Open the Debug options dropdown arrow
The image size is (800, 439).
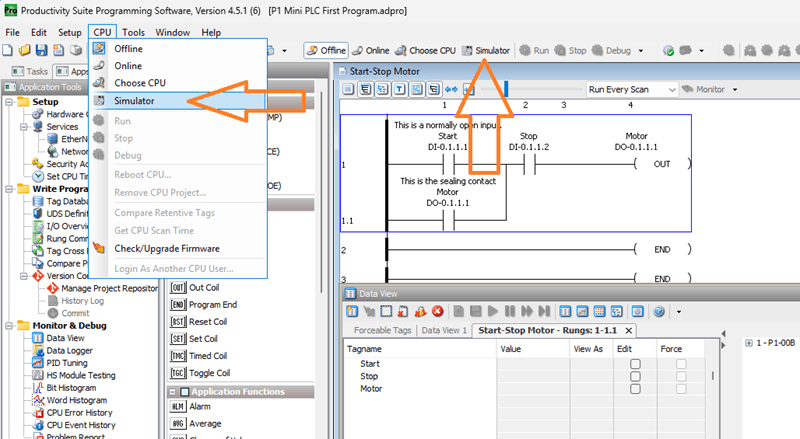click(x=641, y=51)
